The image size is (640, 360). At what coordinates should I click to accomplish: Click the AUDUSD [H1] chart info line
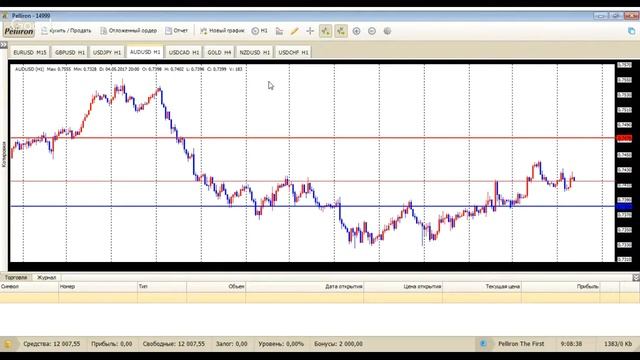(129, 69)
